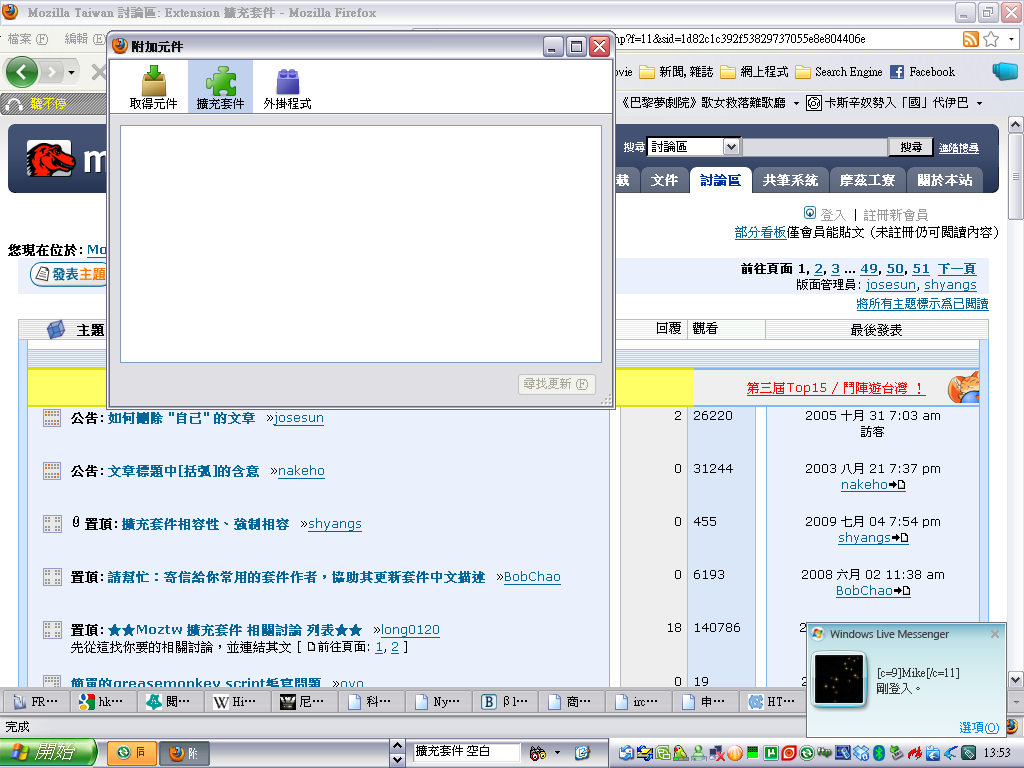
Task: Click the Windows 開始 Start button
Action: click(48, 752)
